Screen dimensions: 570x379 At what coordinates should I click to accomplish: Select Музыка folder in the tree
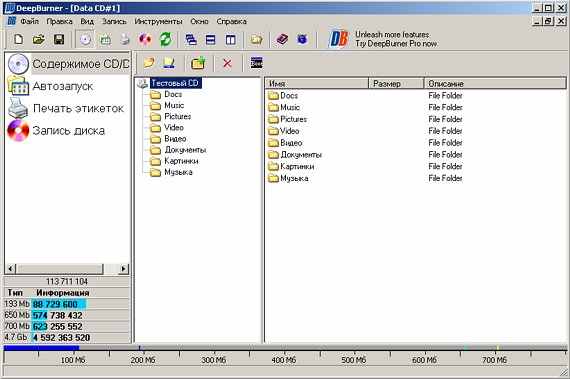click(x=178, y=172)
